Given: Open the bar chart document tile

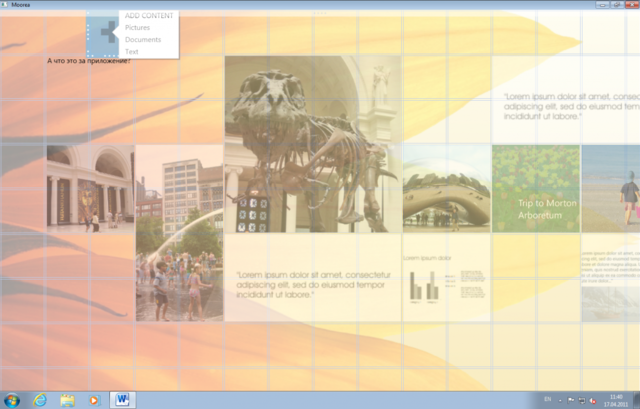Looking at the screenshot, I should [x=446, y=277].
